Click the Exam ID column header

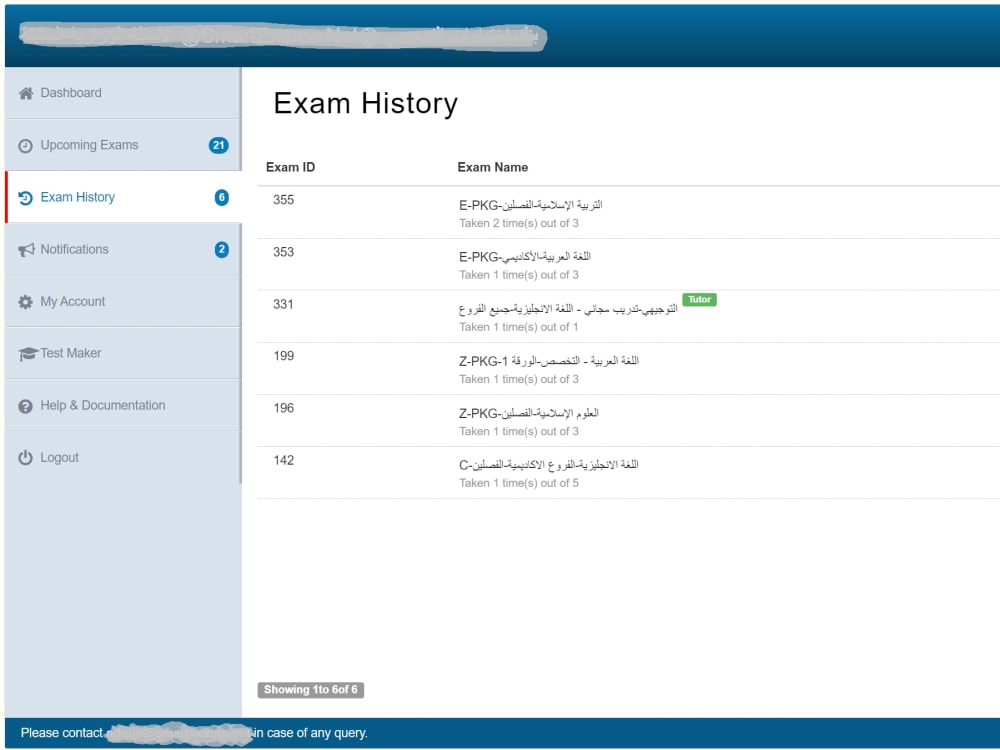pyautogui.click(x=290, y=167)
